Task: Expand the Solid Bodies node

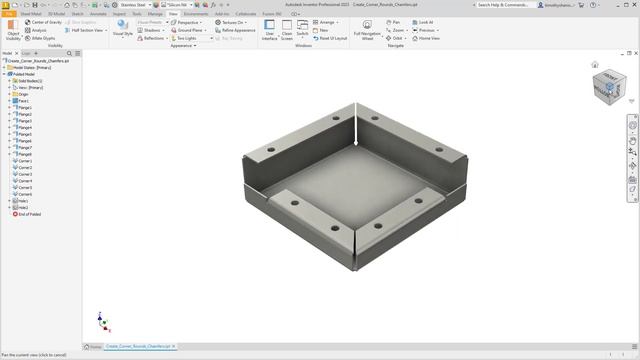Action: point(9,81)
